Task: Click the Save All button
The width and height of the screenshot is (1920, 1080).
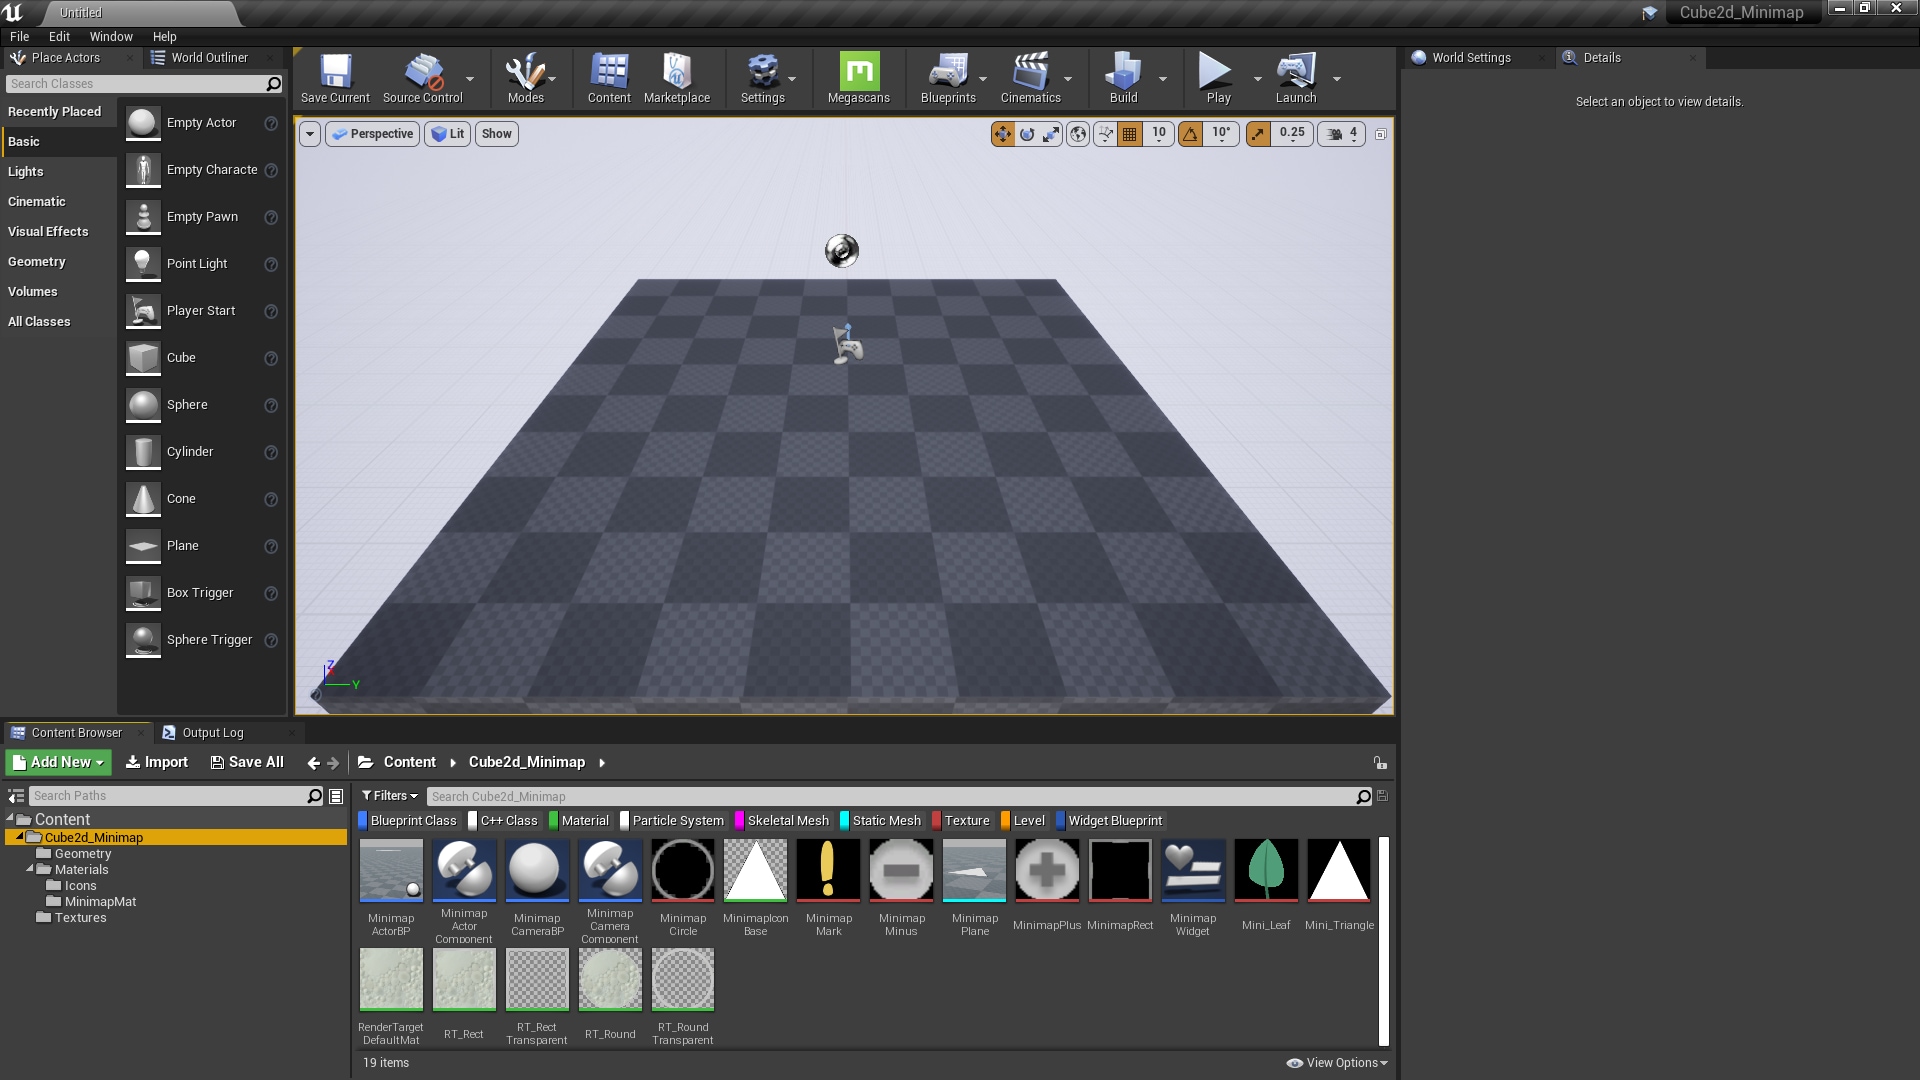Action: pyautogui.click(x=247, y=761)
